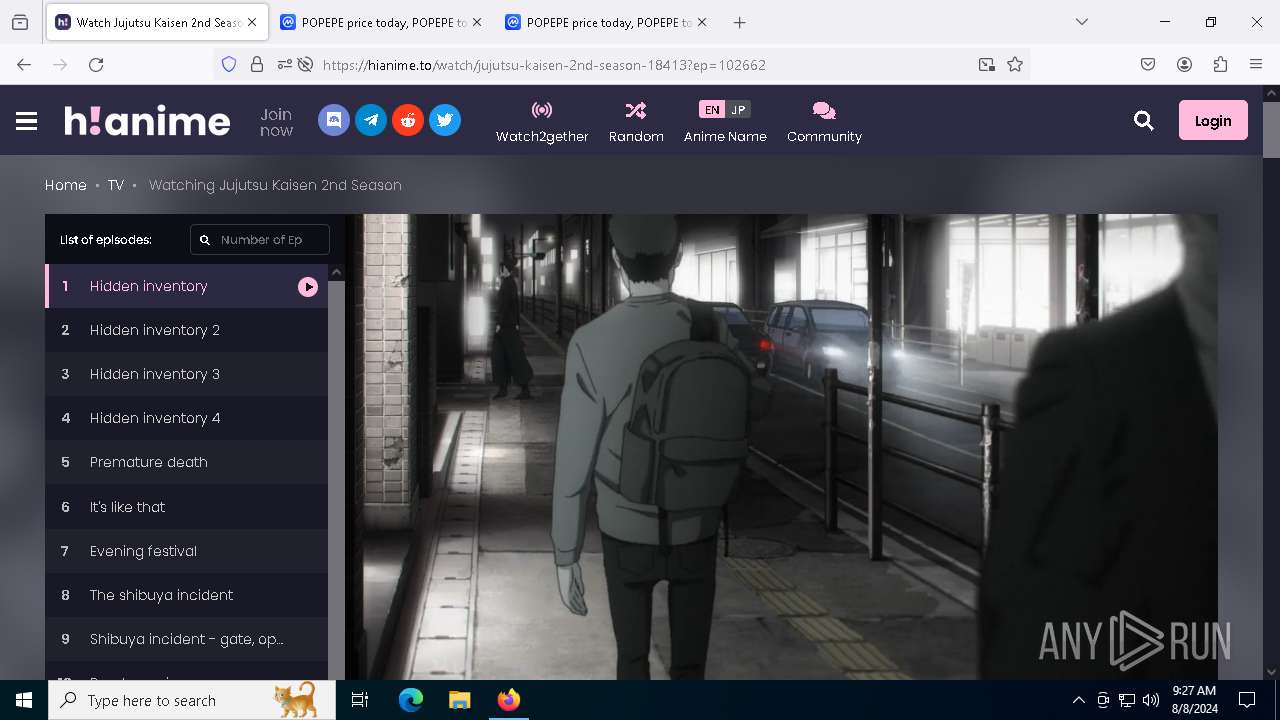Click the Login button

point(1213,120)
